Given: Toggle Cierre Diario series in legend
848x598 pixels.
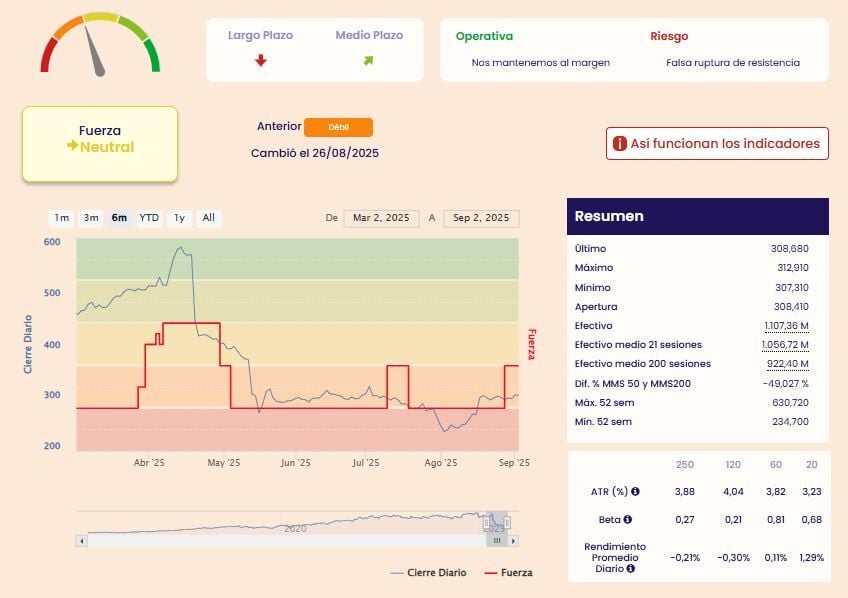Looking at the screenshot, I should coord(428,573).
